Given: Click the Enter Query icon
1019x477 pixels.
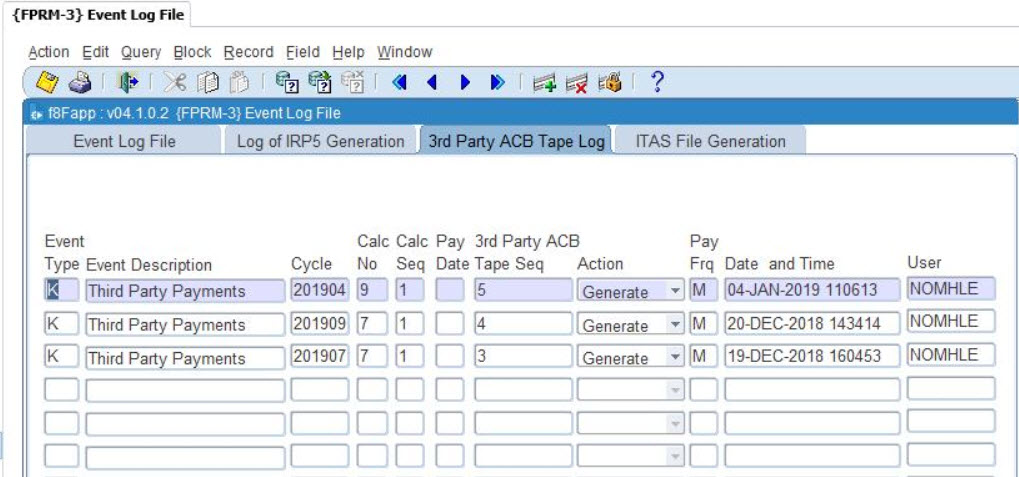Looking at the screenshot, I should (287, 83).
